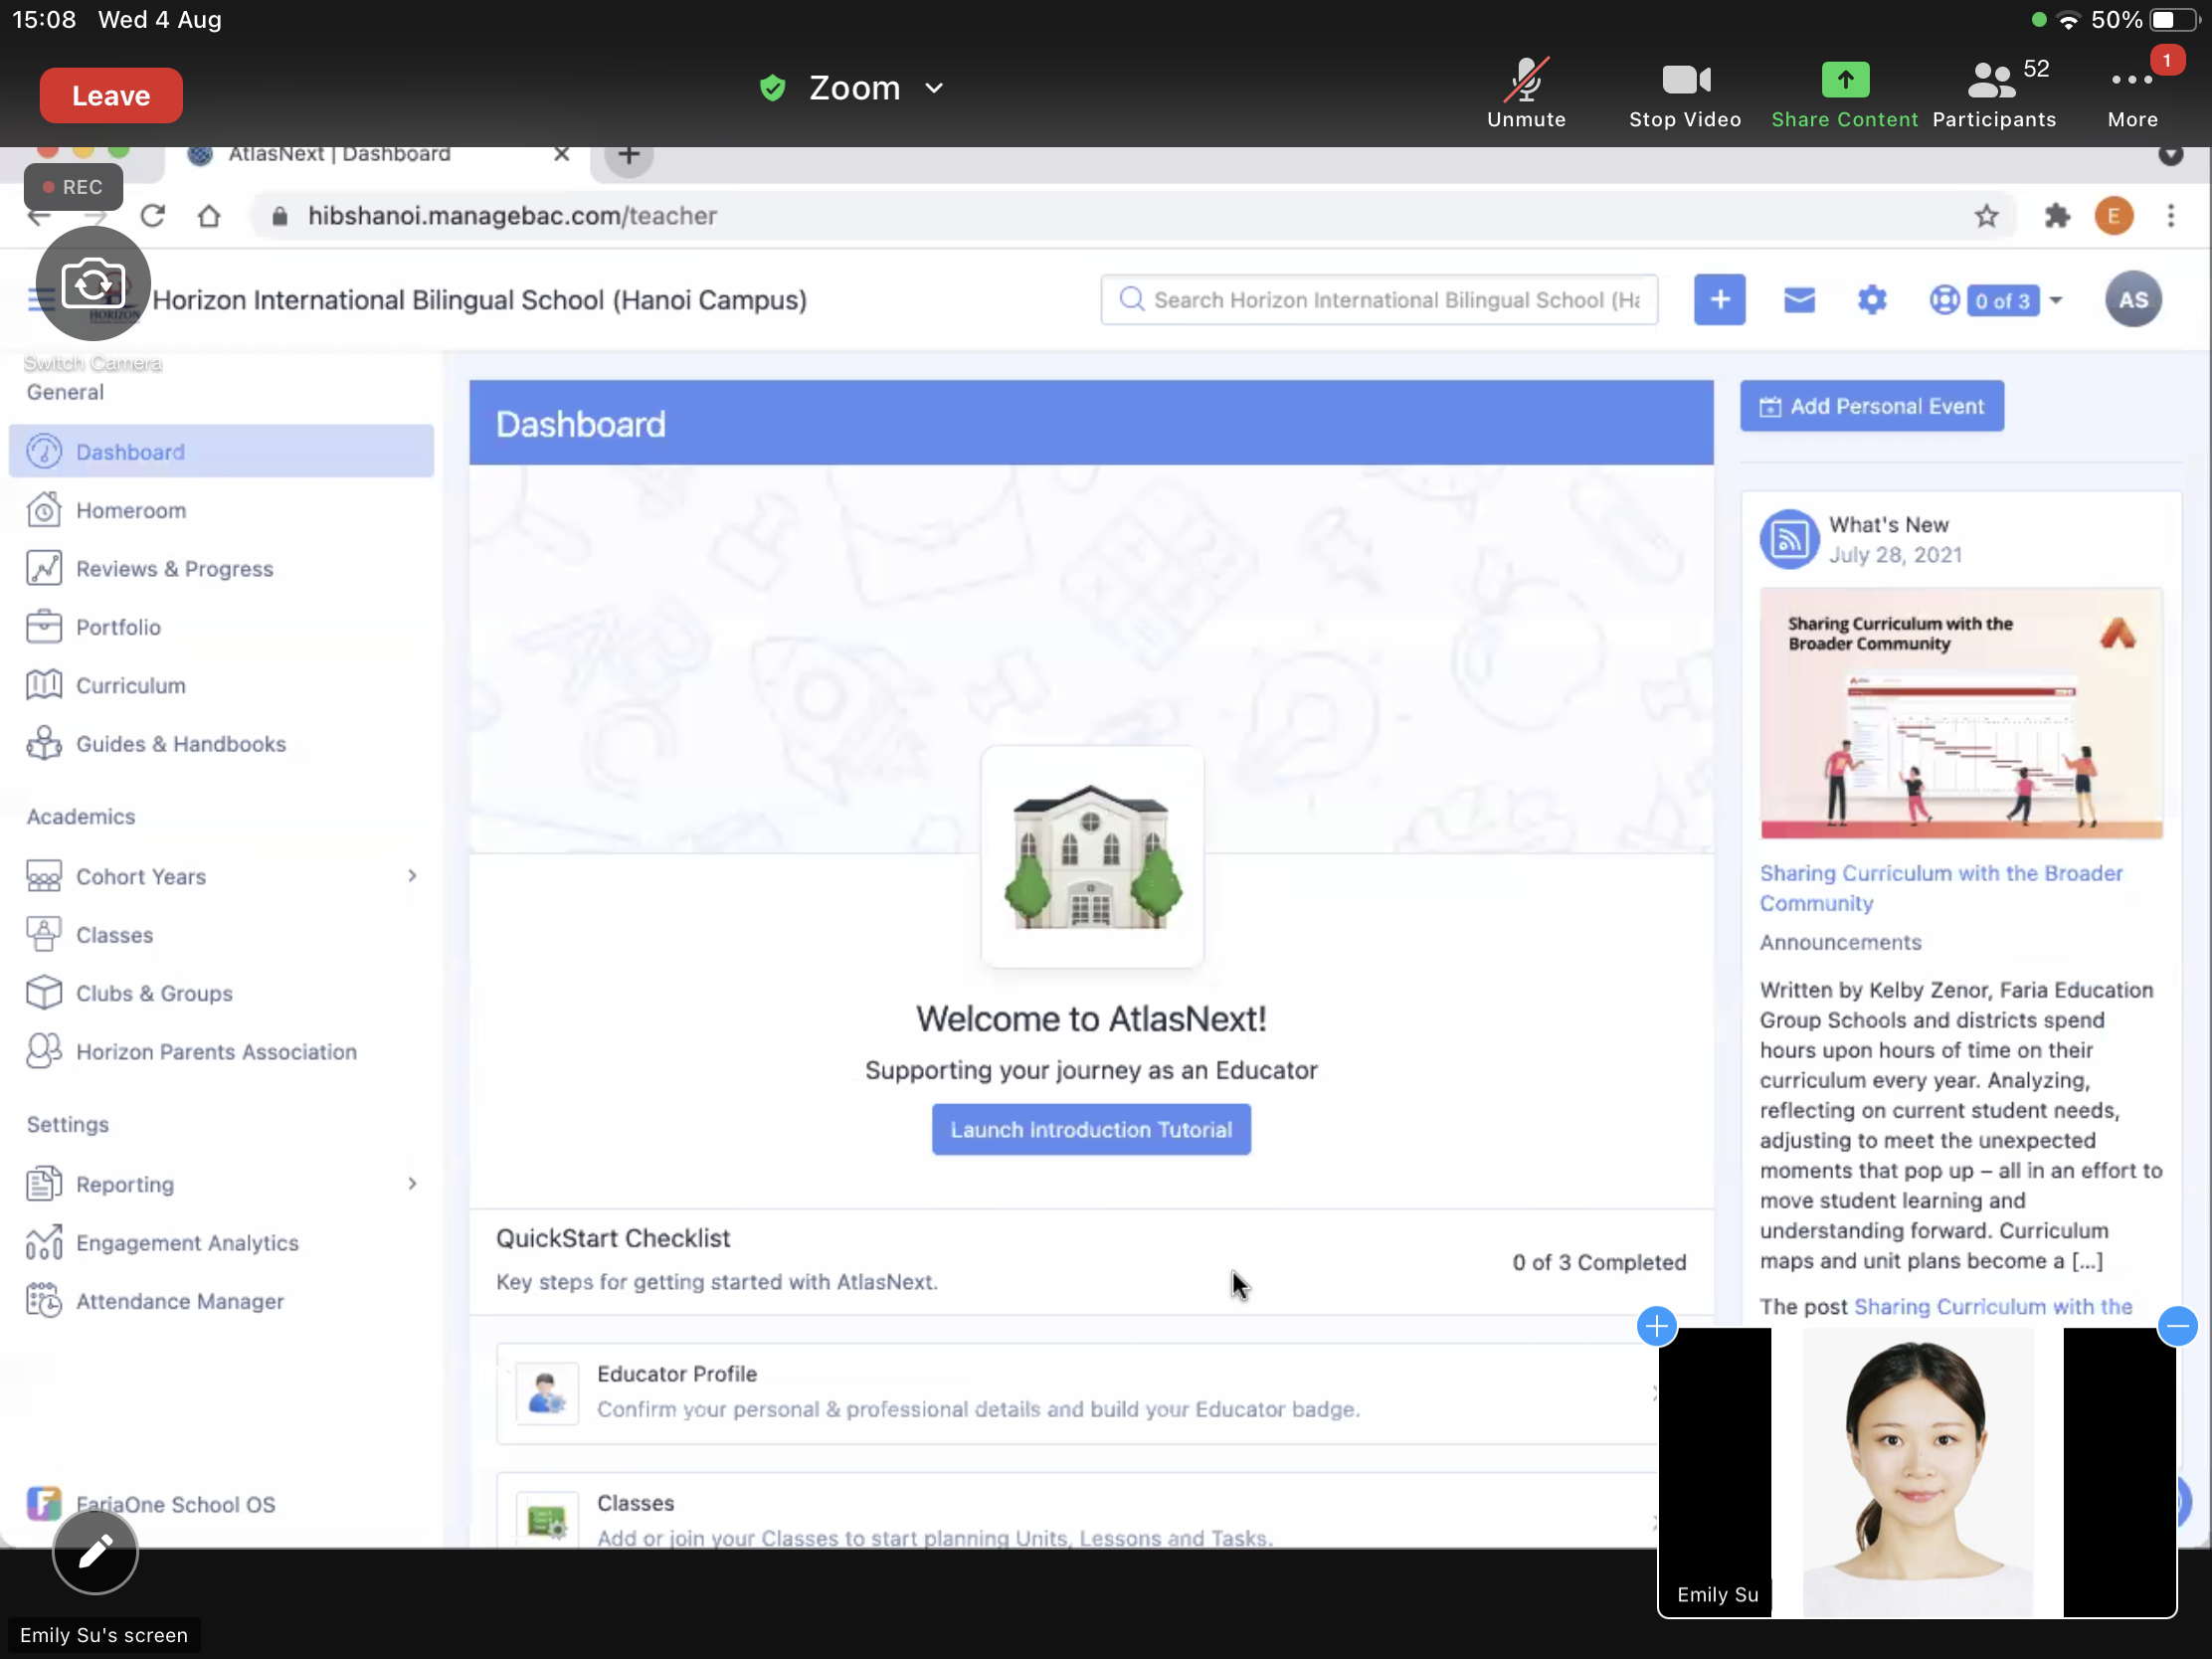The height and width of the screenshot is (1659, 2212).
Task: Open Curriculum in sidebar
Action: [x=221, y=686]
